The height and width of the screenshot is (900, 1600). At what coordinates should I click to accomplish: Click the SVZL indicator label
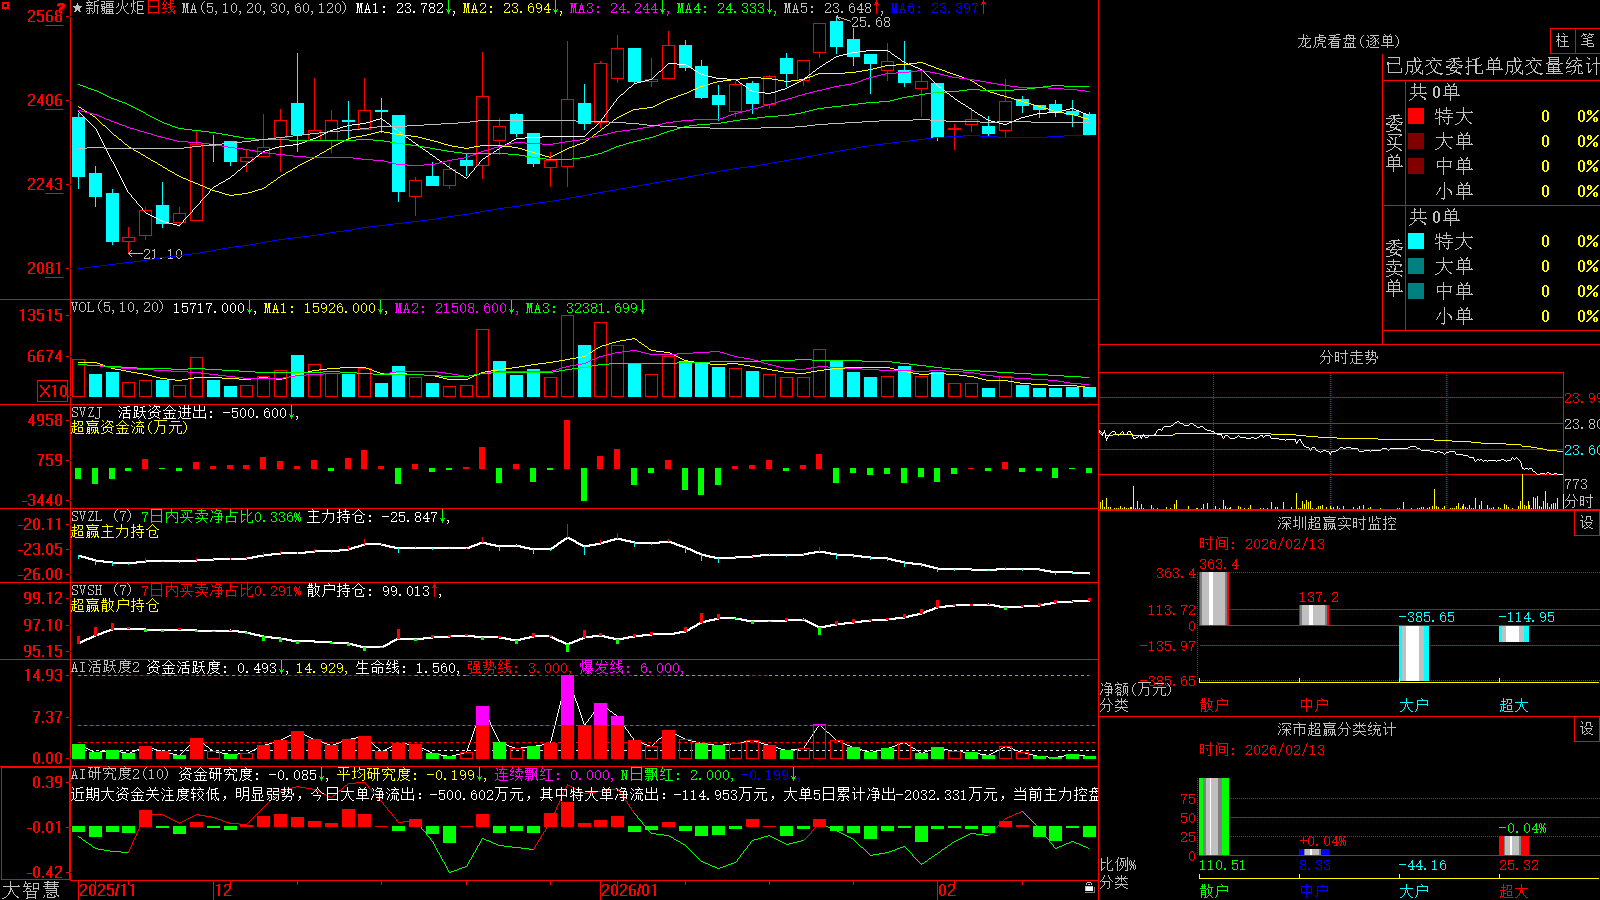(88, 517)
